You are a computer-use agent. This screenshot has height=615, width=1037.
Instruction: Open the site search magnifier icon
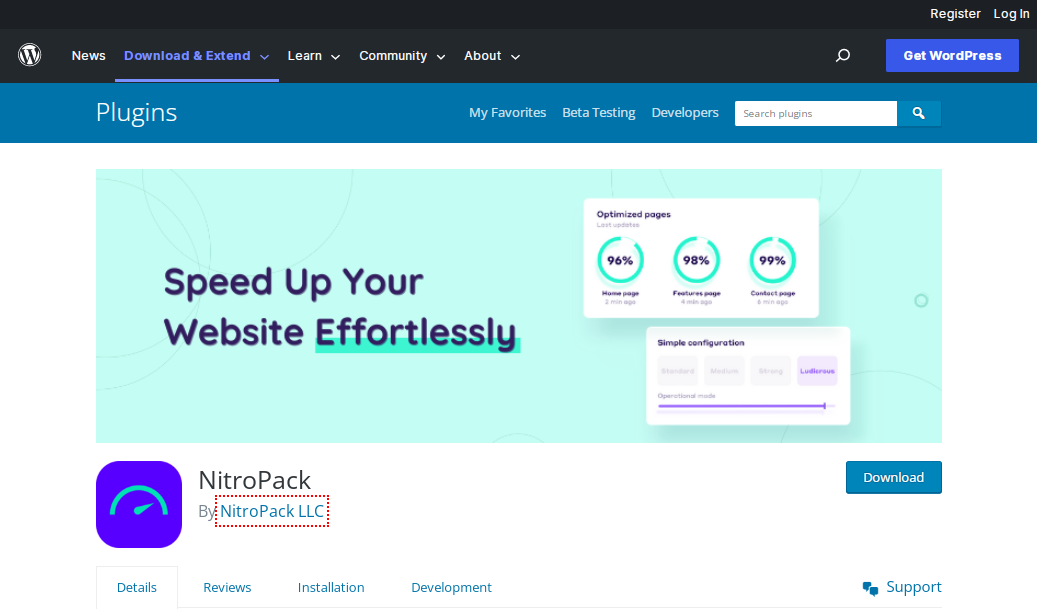coord(843,56)
